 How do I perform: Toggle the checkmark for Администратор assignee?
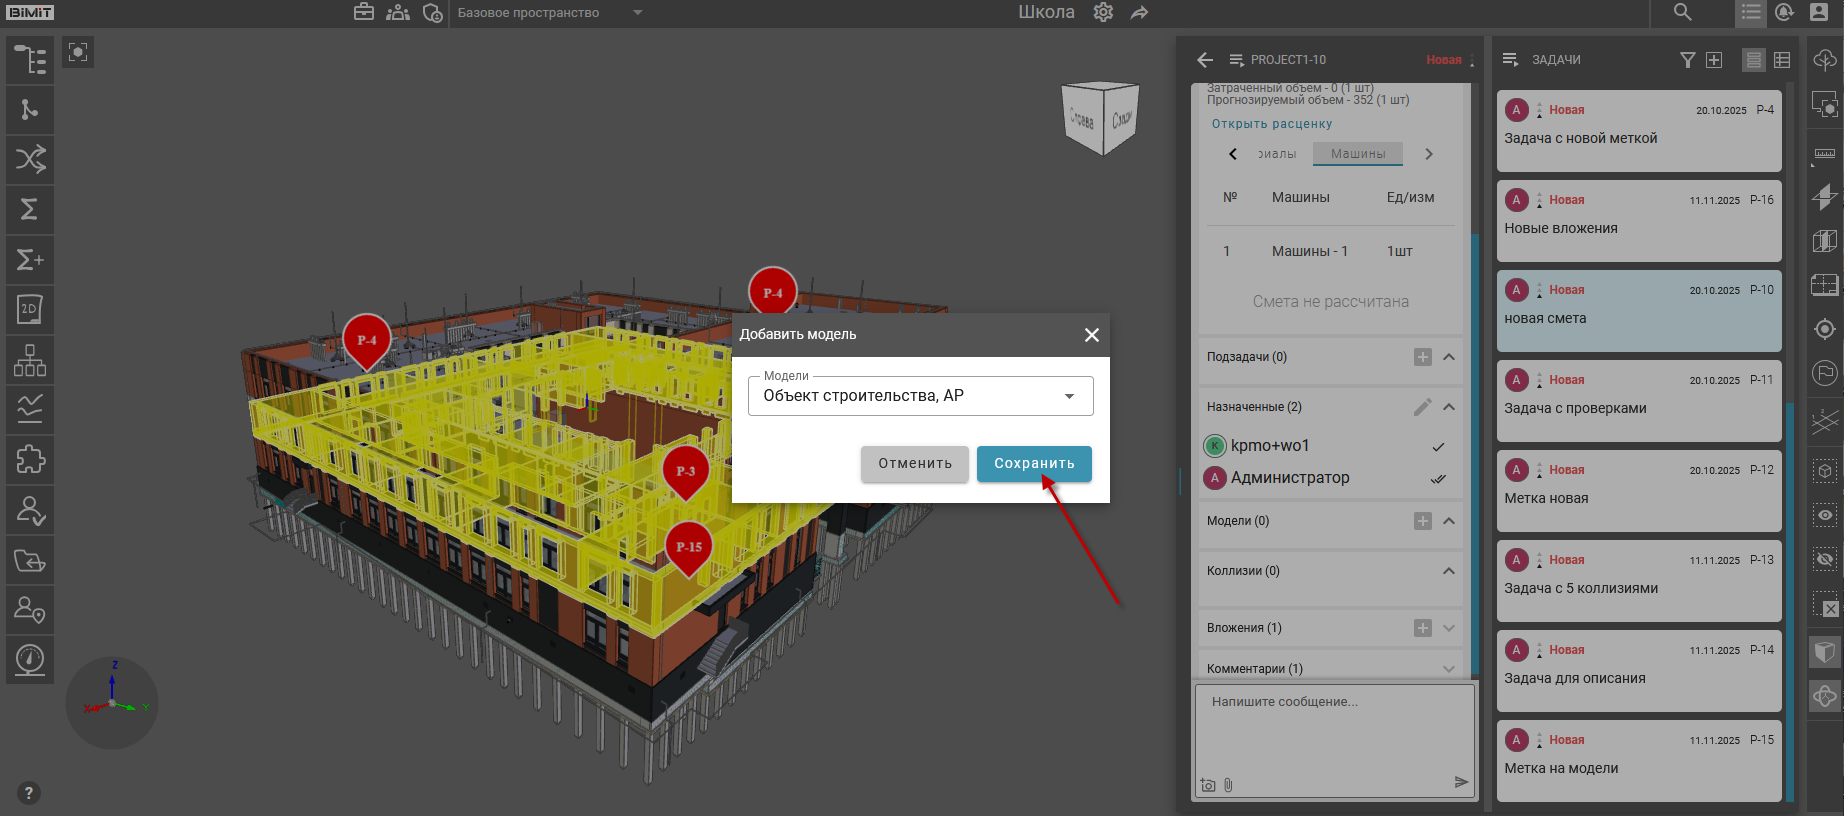(x=1438, y=479)
